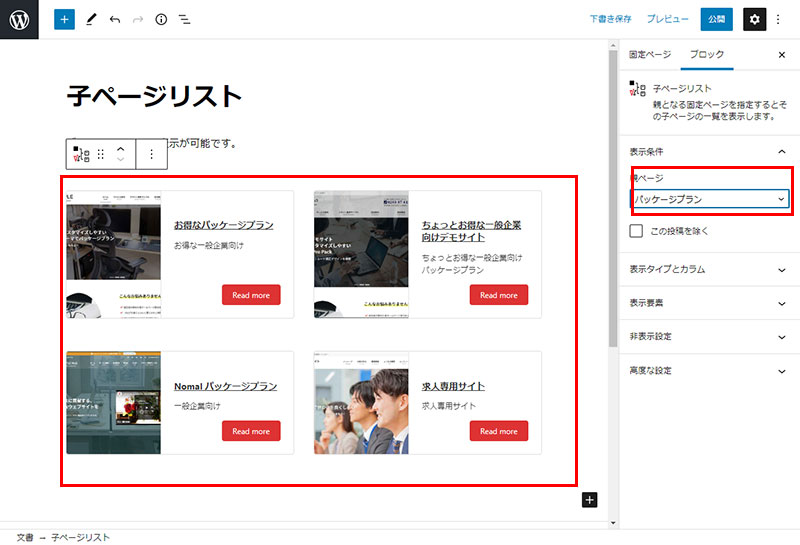800x545 pixels.
Task: Click the 下書き保存 link
Action: point(610,19)
